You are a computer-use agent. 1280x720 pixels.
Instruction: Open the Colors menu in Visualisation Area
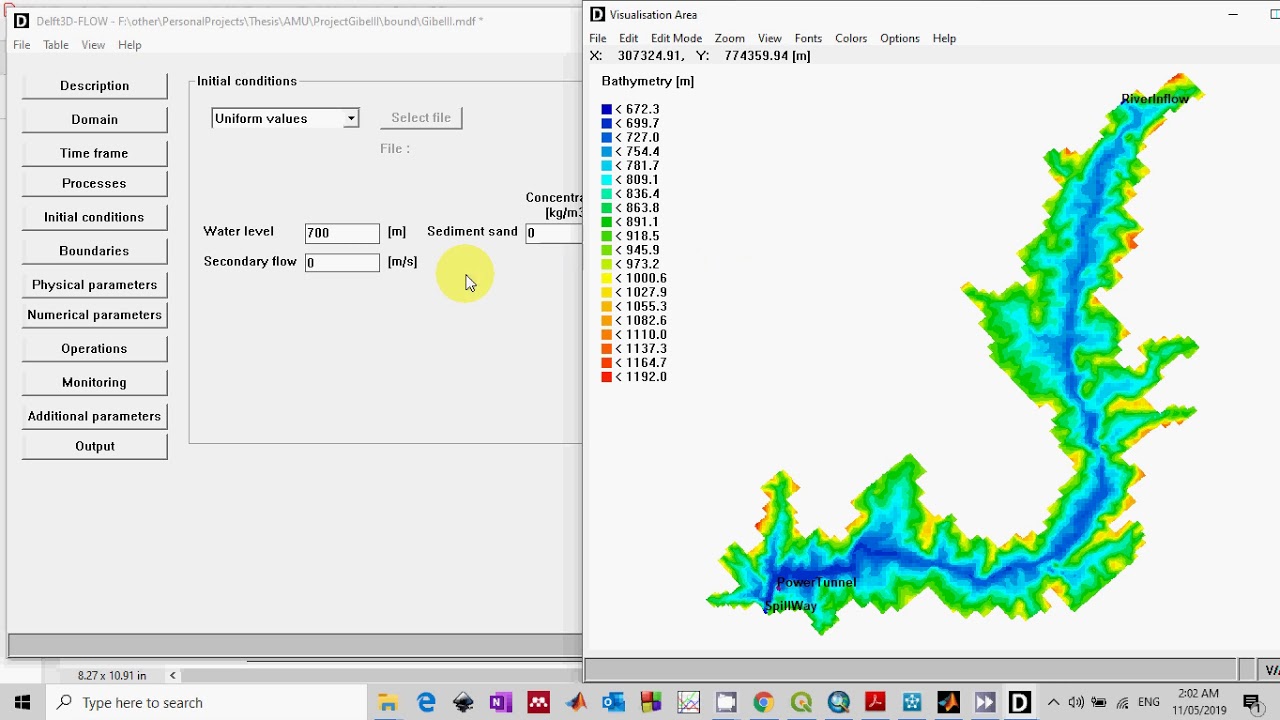(851, 38)
